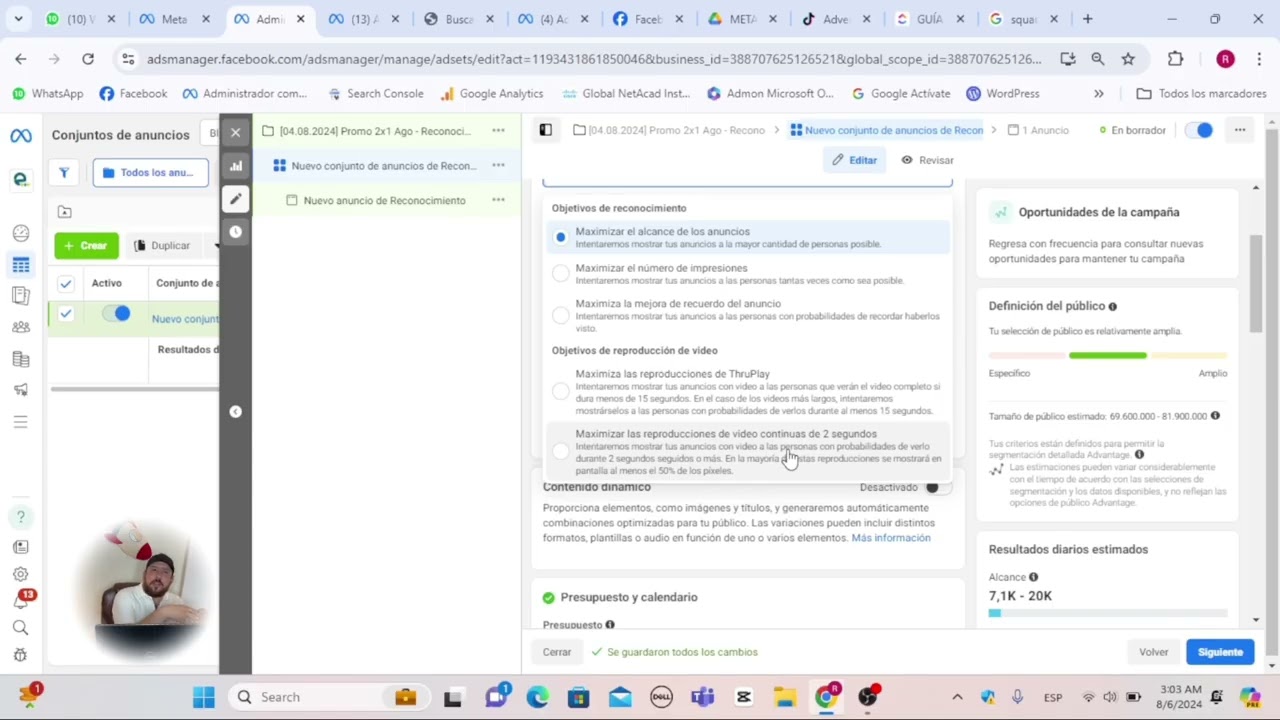Select Maximizar el alcance de los anuncios option
This screenshot has height=720, width=1280.
click(x=746, y=237)
